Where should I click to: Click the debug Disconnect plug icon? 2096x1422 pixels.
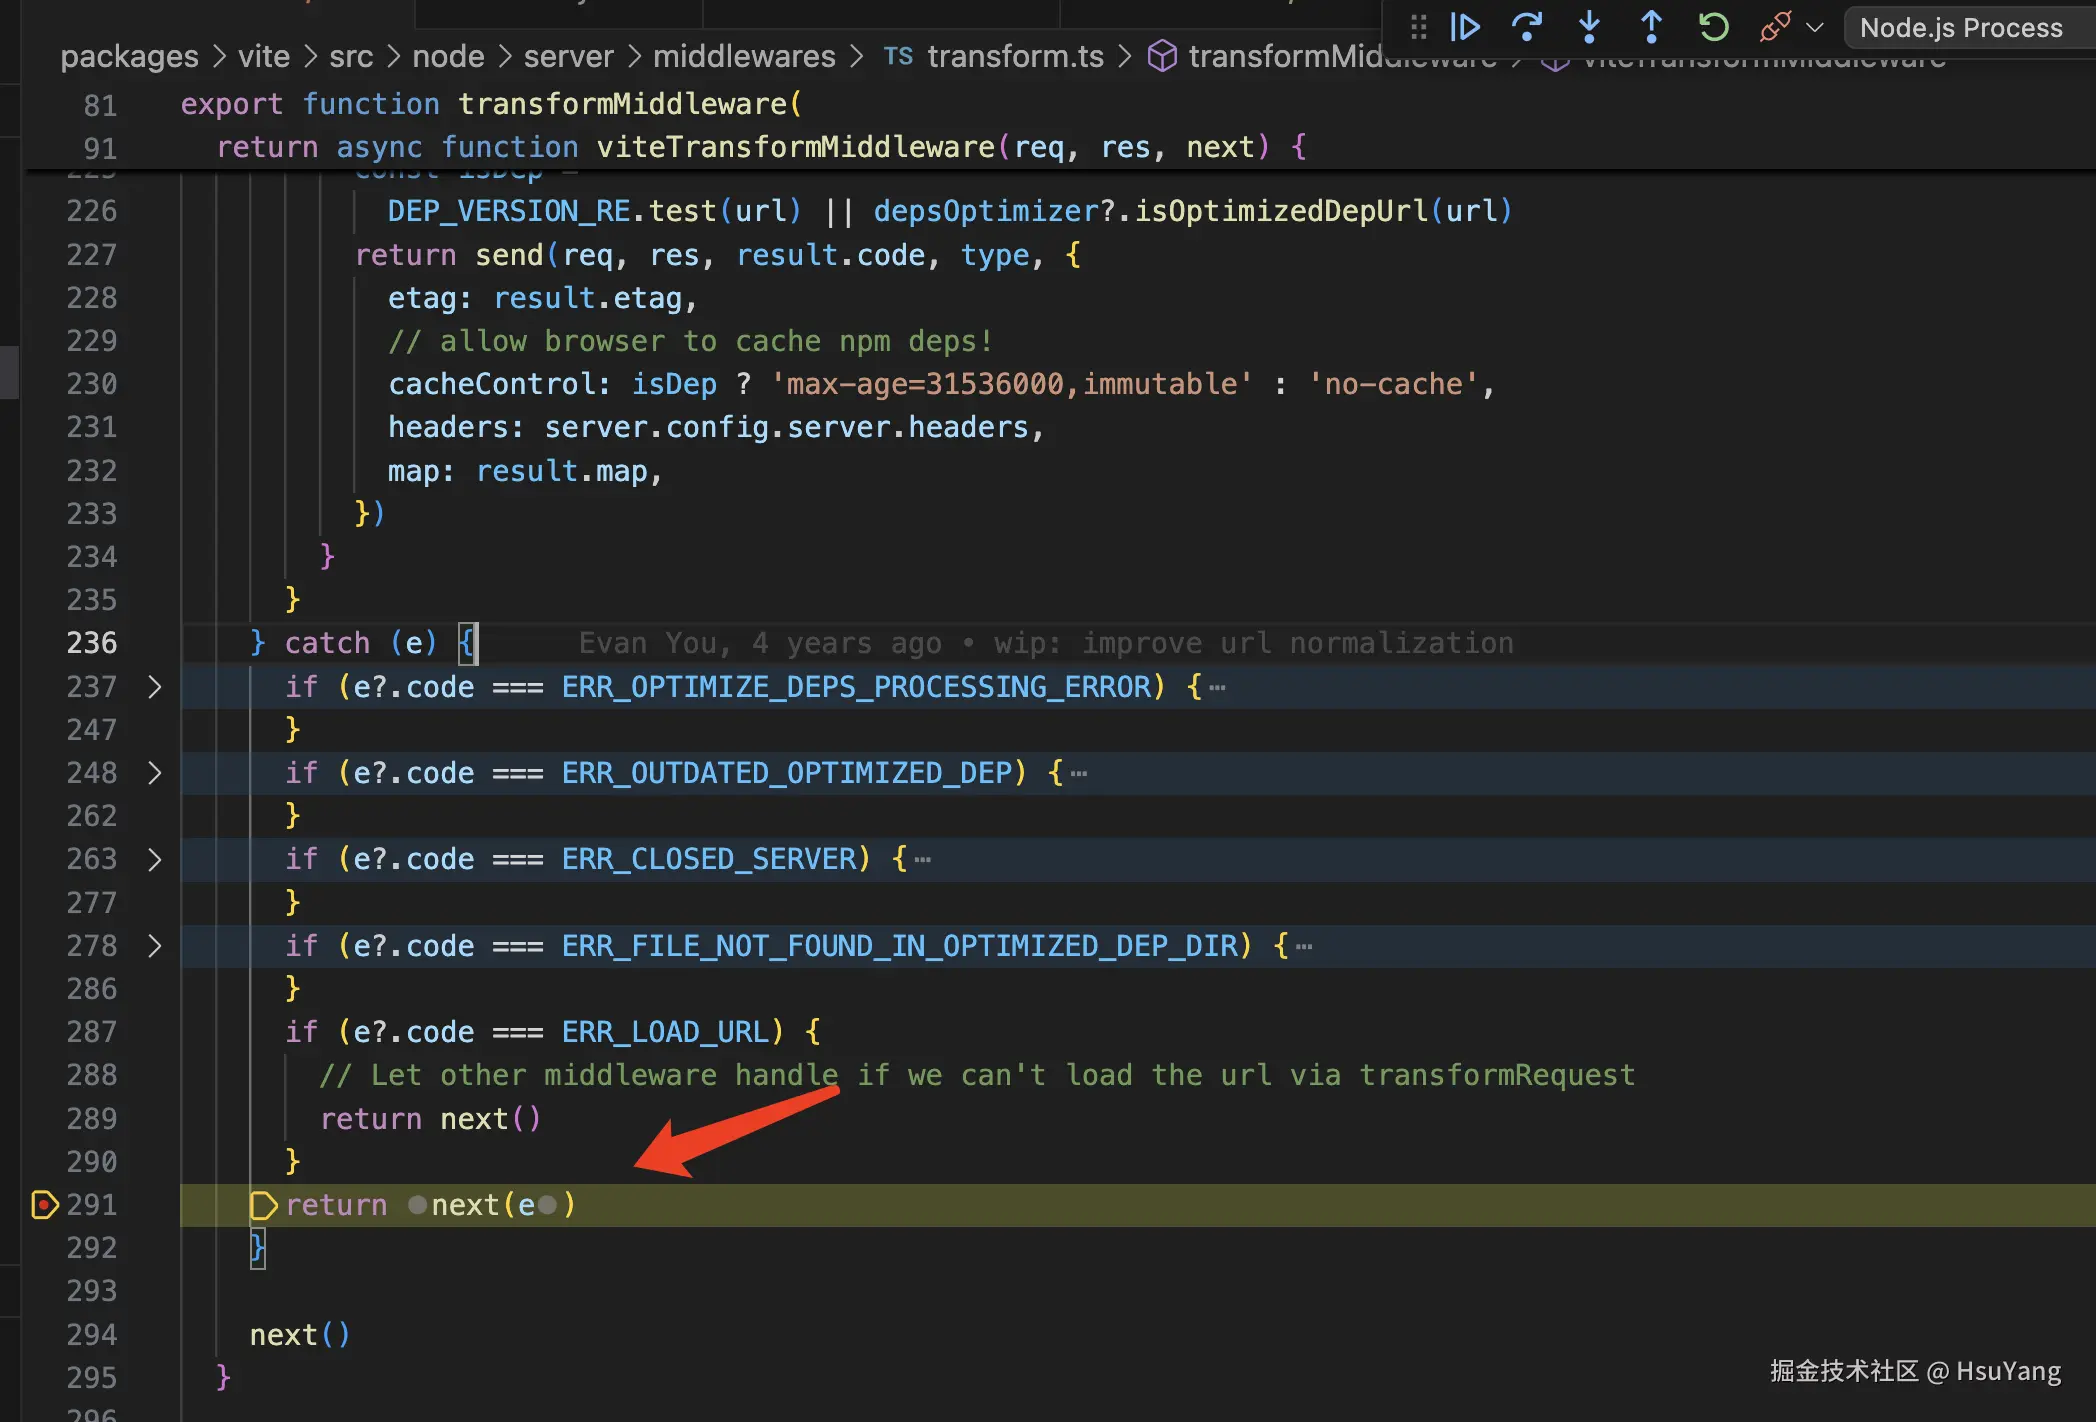click(x=1775, y=27)
